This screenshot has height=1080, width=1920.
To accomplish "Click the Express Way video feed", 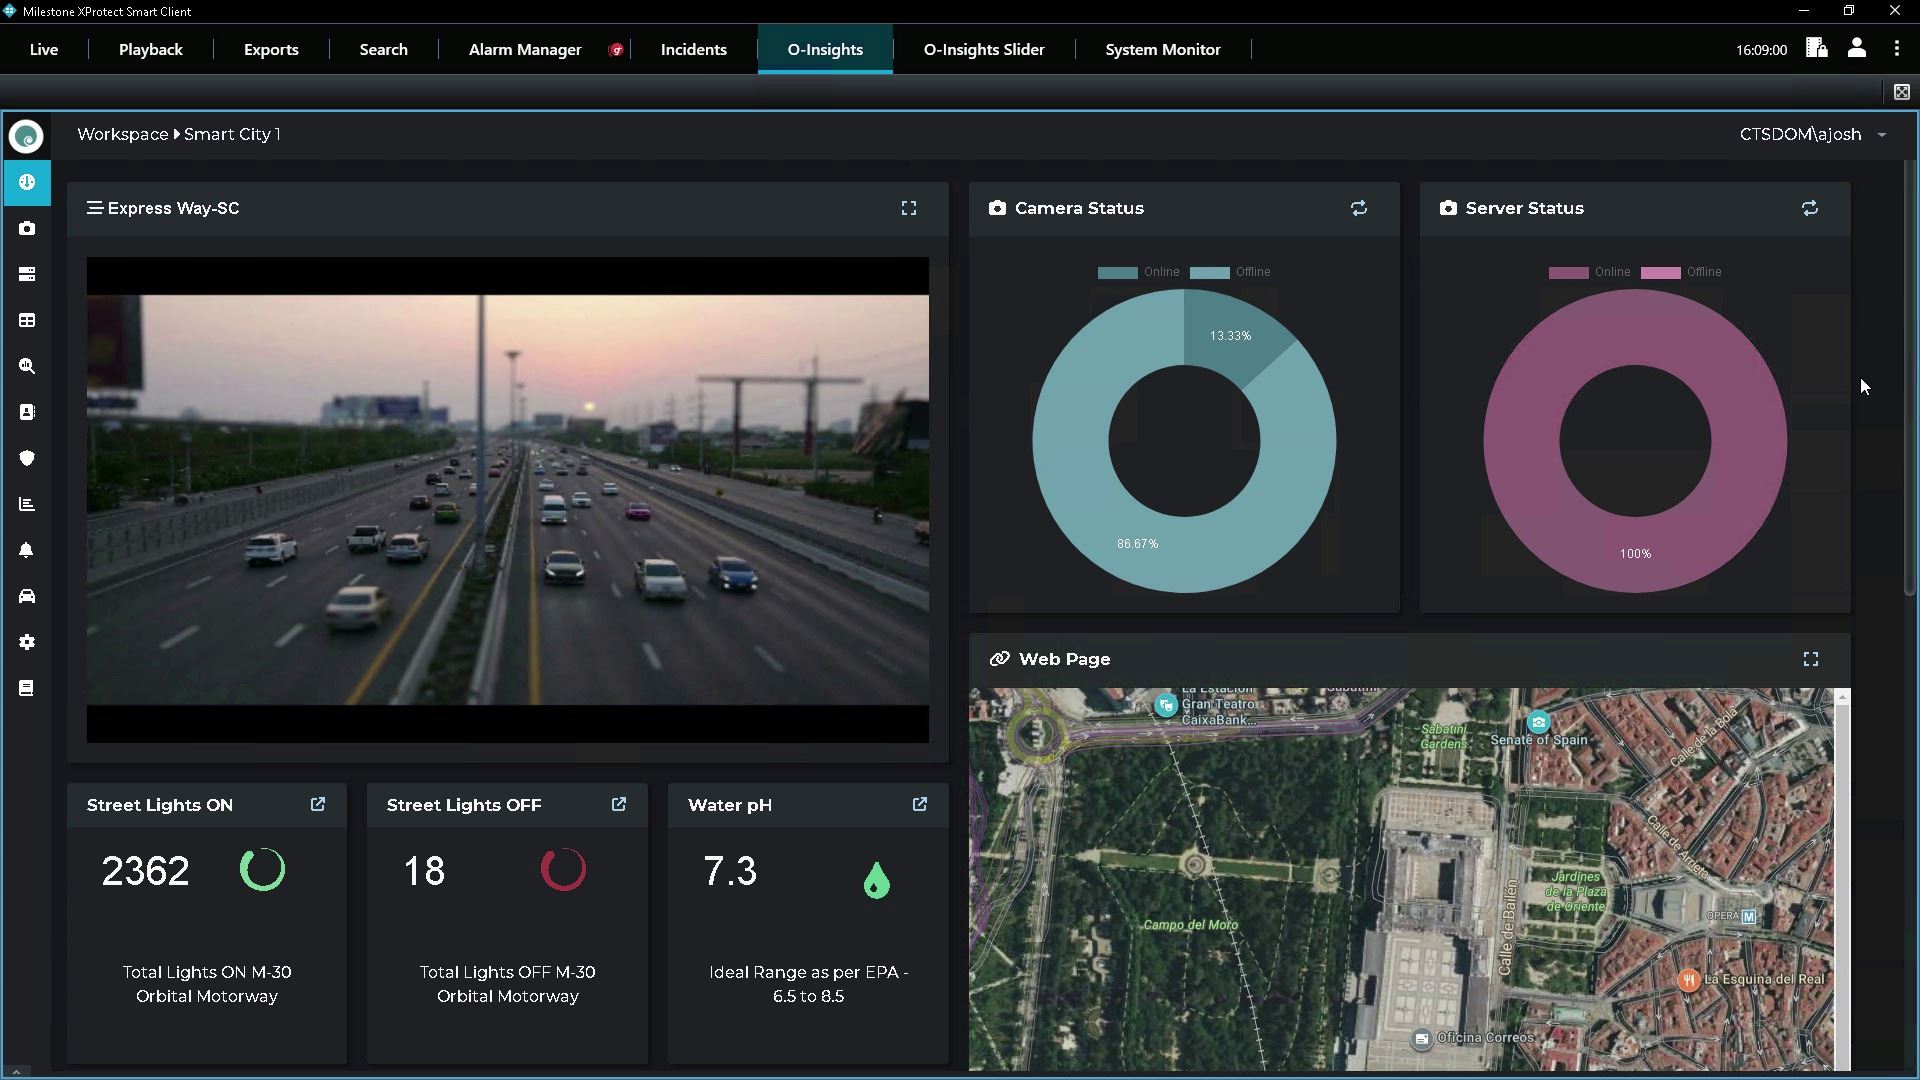I will 507,500.
